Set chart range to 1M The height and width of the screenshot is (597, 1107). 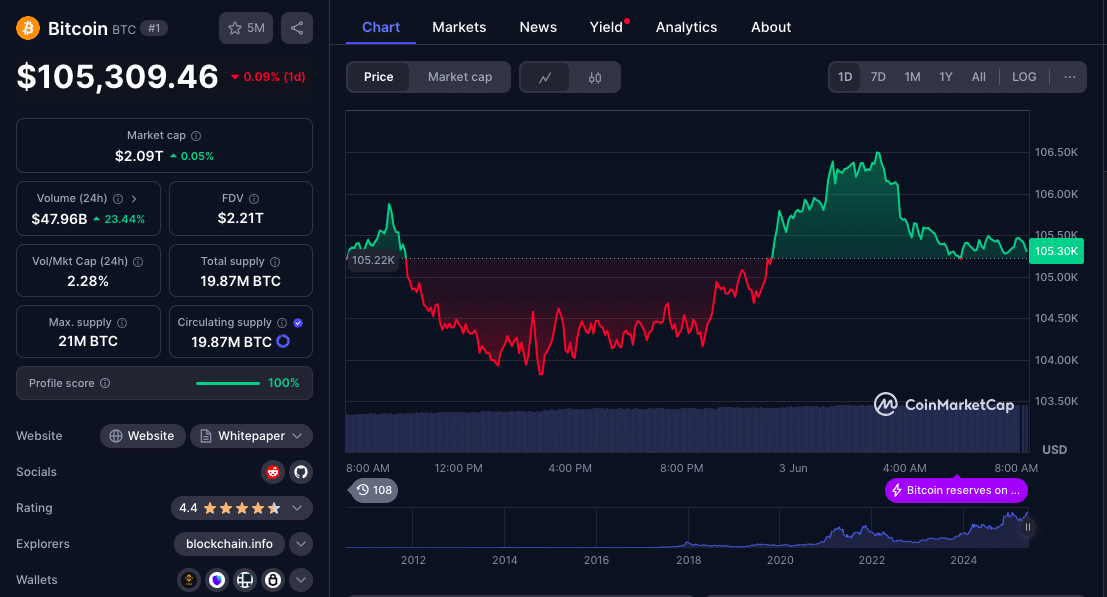pyautogui.click(x=912, y=77)
